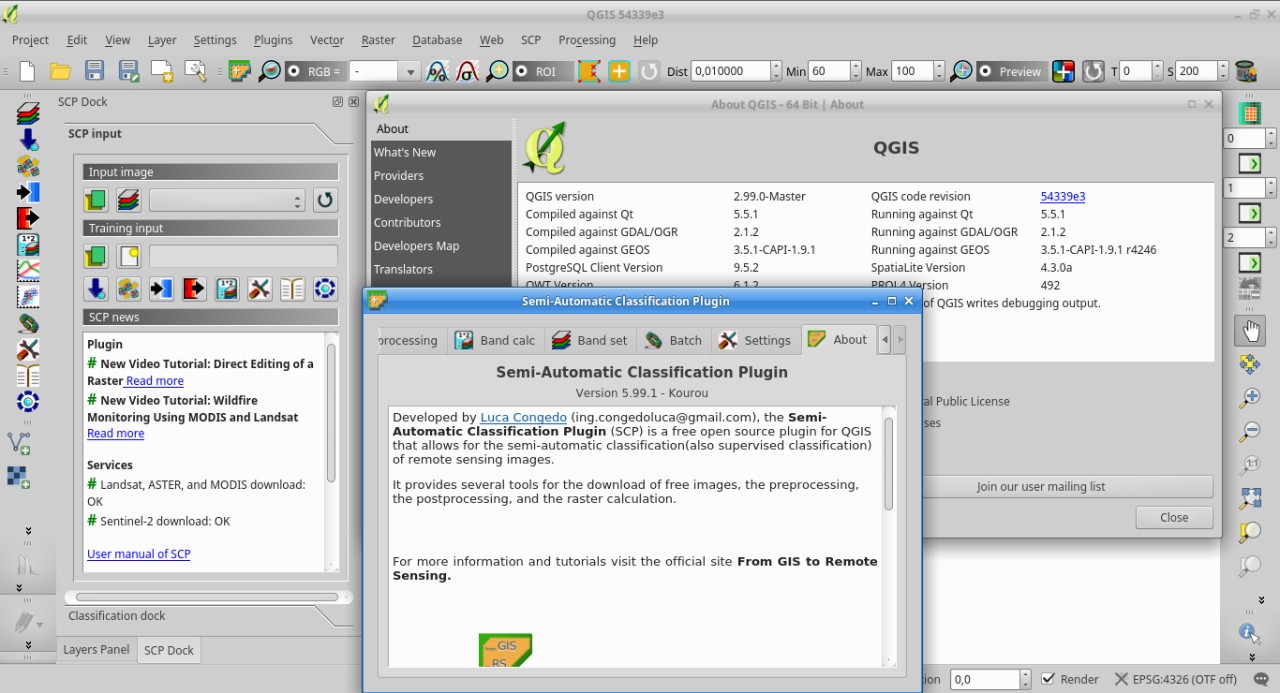Click the user manual book icon in SCP Dock
Viewport: 1280px width, 693px height.
click(x=292, y=289)
